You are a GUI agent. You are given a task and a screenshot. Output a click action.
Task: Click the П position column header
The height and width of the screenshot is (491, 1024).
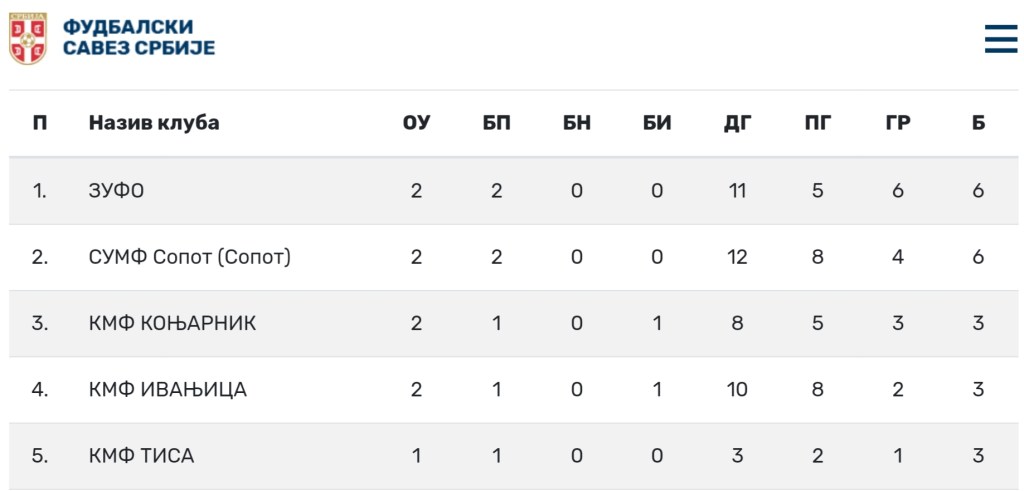tap(40, 123)
